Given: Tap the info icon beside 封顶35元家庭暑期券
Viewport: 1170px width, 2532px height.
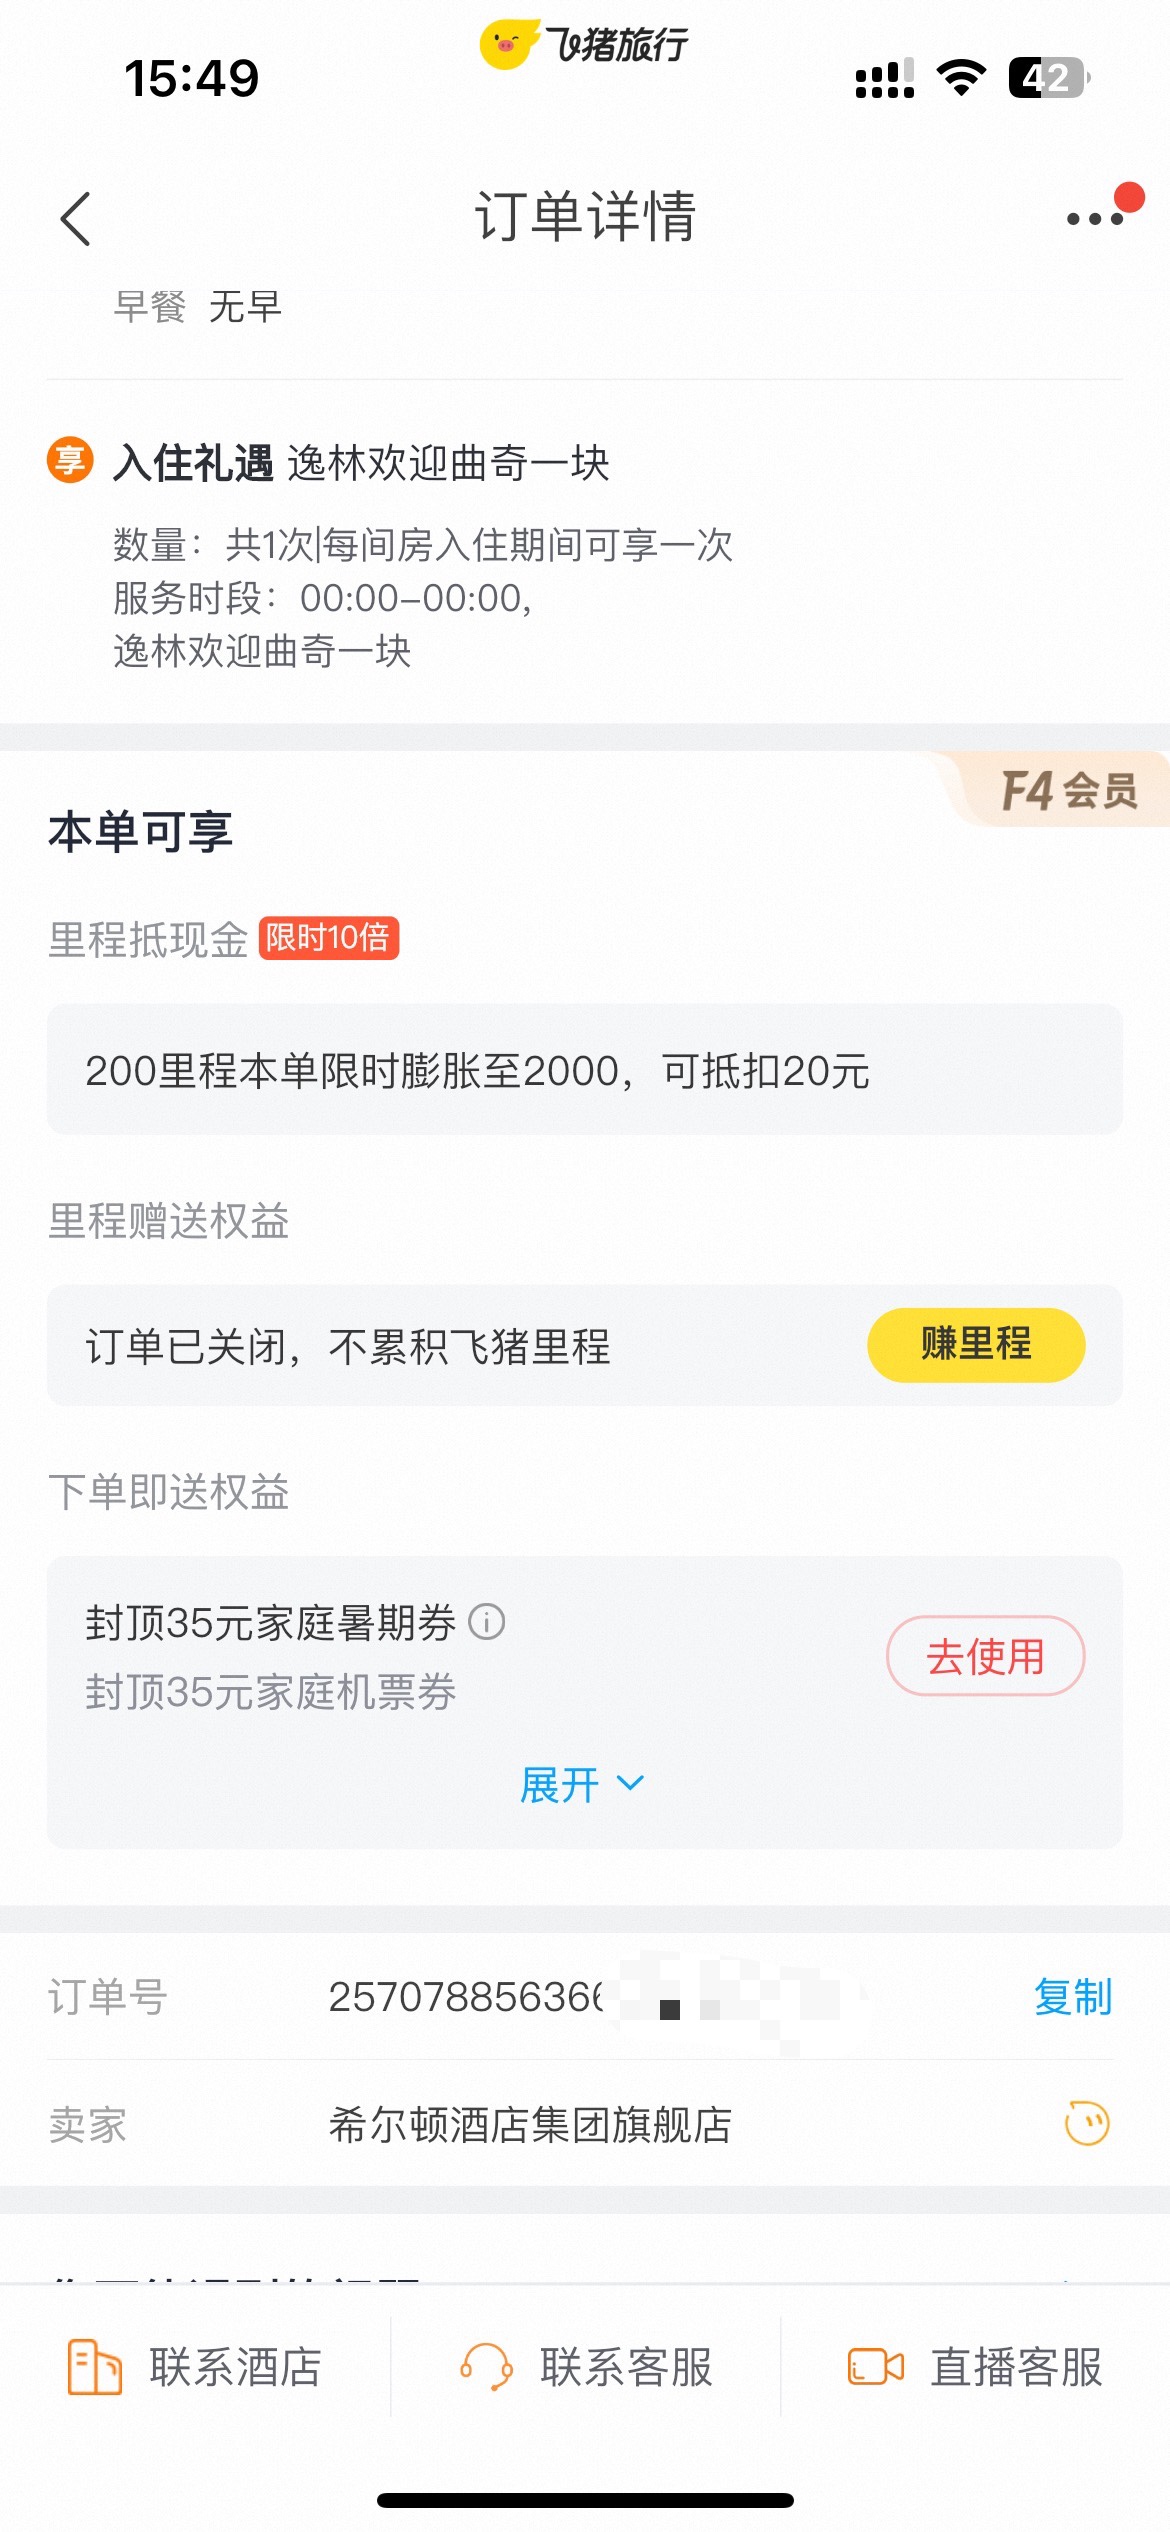Looking at the screenshot, I should tap(487, 1621).
